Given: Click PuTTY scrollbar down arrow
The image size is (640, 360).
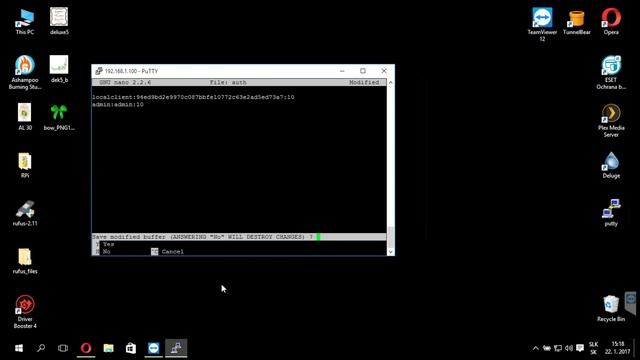Looking at the screenshot, I should [x=391, y=252].
